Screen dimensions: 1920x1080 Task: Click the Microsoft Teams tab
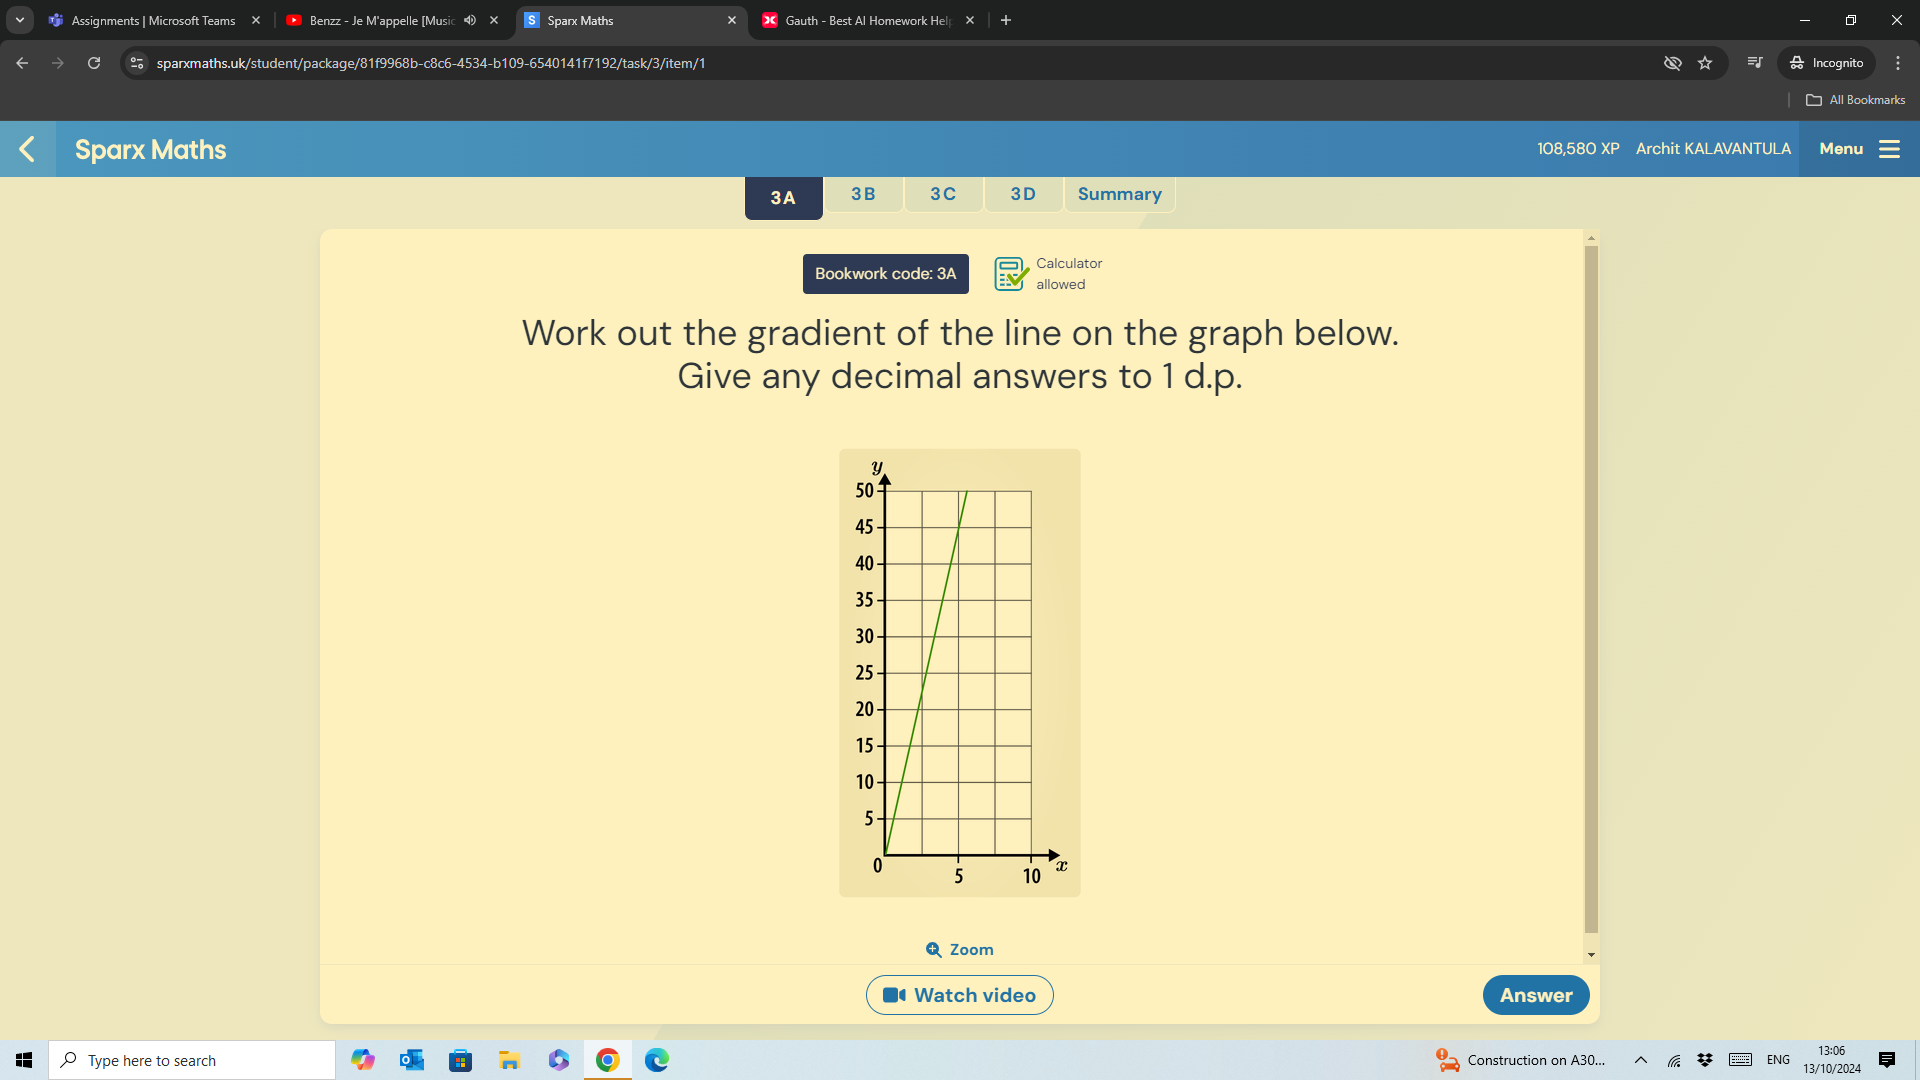150,20
